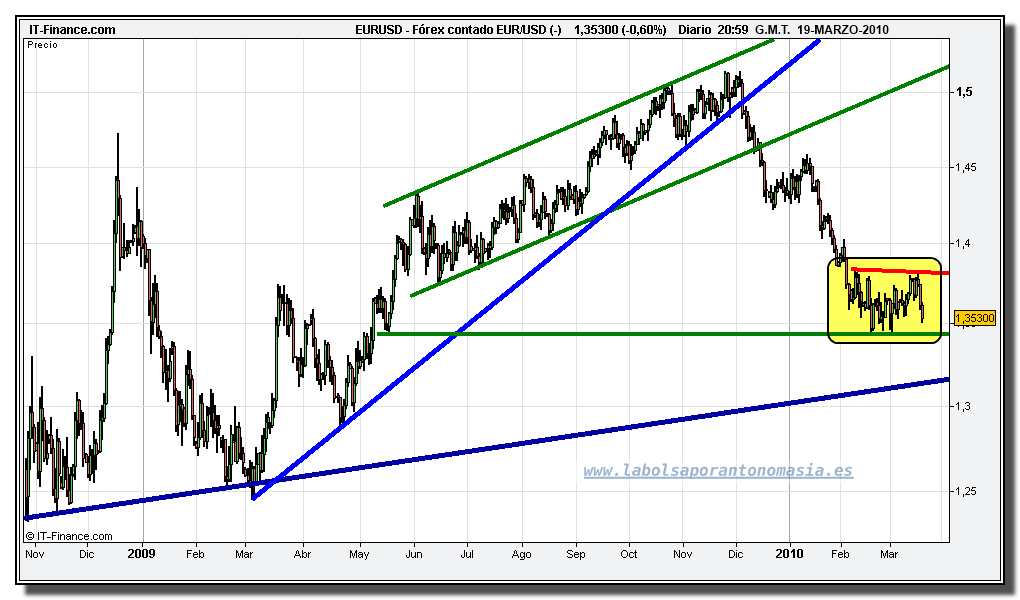Click the 1,25 price axis label
The image size is (1020, 600).
tap(965, 491)
